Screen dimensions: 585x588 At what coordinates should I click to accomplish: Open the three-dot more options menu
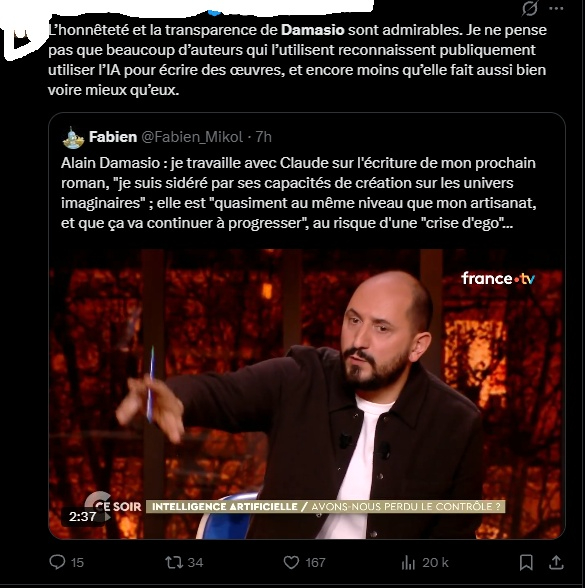(x=556, y=9)
